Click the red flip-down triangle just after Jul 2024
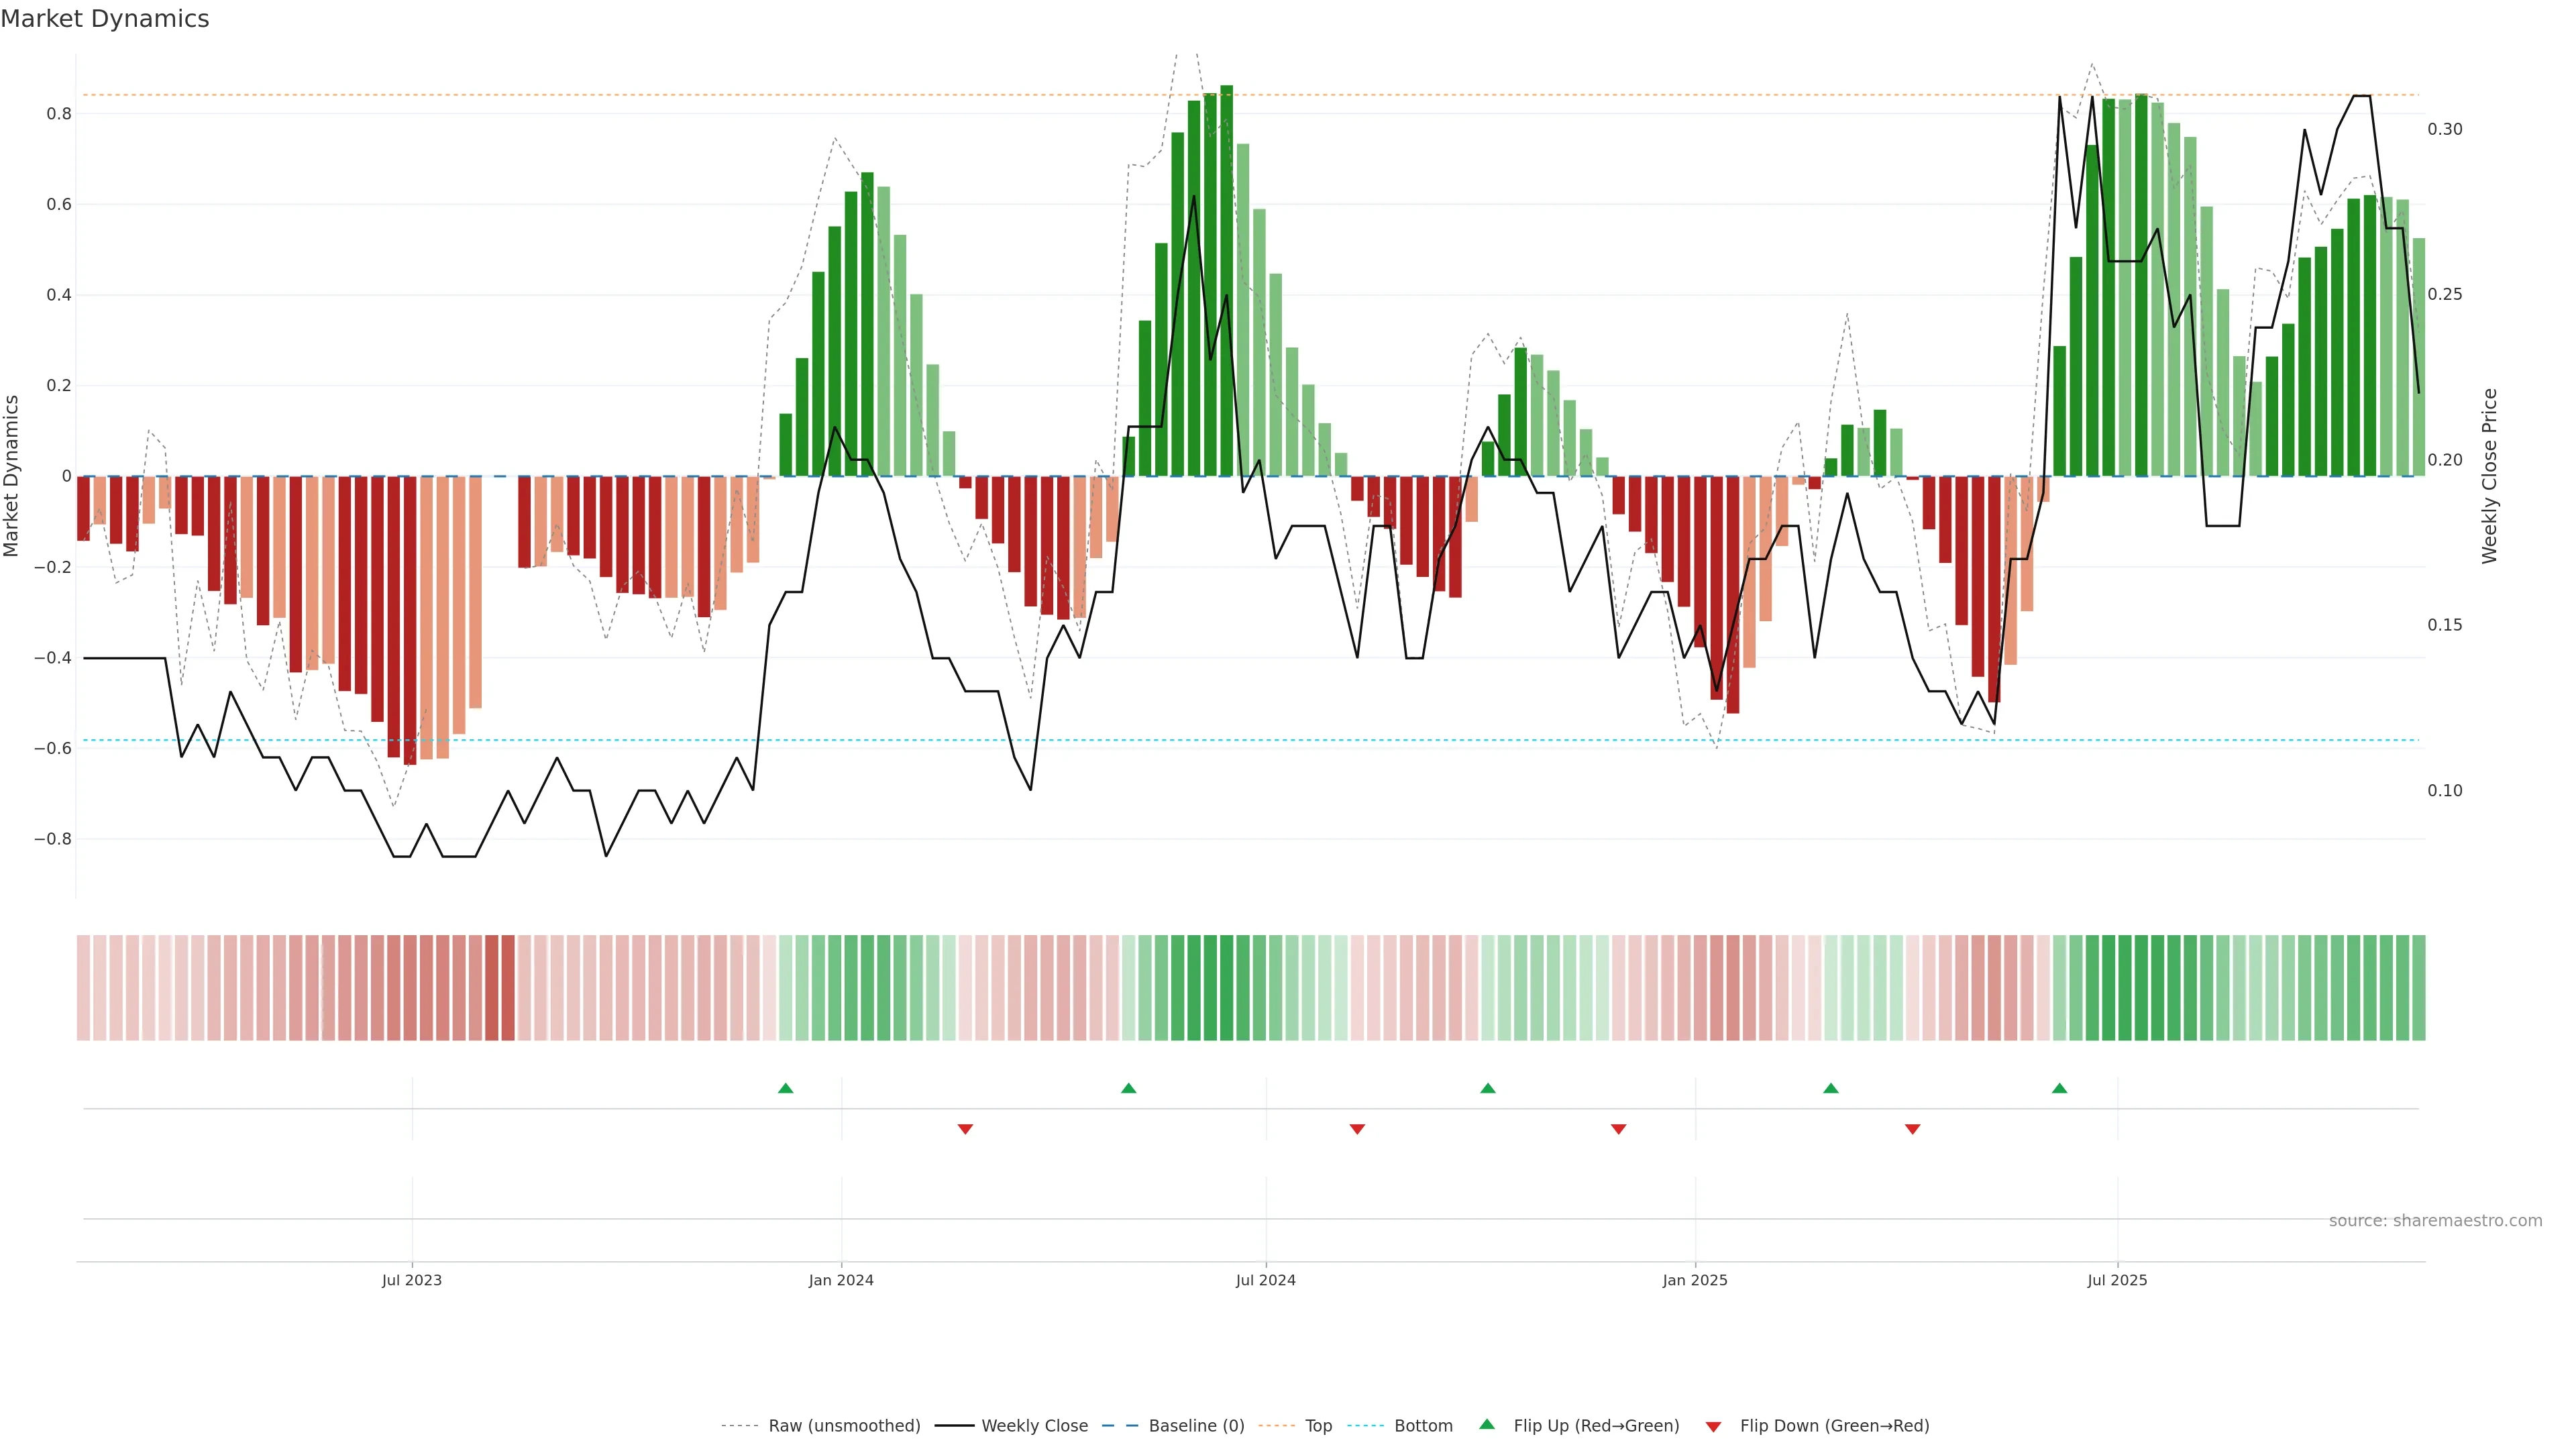Viewport: 2576px width, 1449px height. click(1357, 1129)
